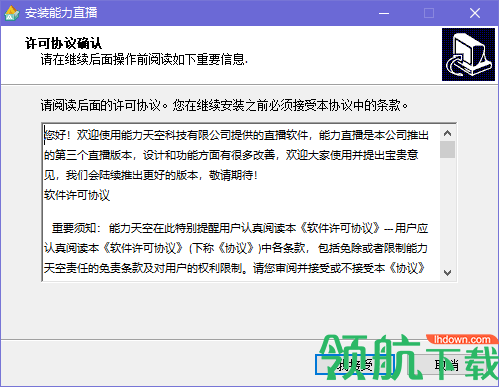Viewport: 499px width, 387px height.
Task: Click the 许可协议确认 heading text
Action: [63, 43]
